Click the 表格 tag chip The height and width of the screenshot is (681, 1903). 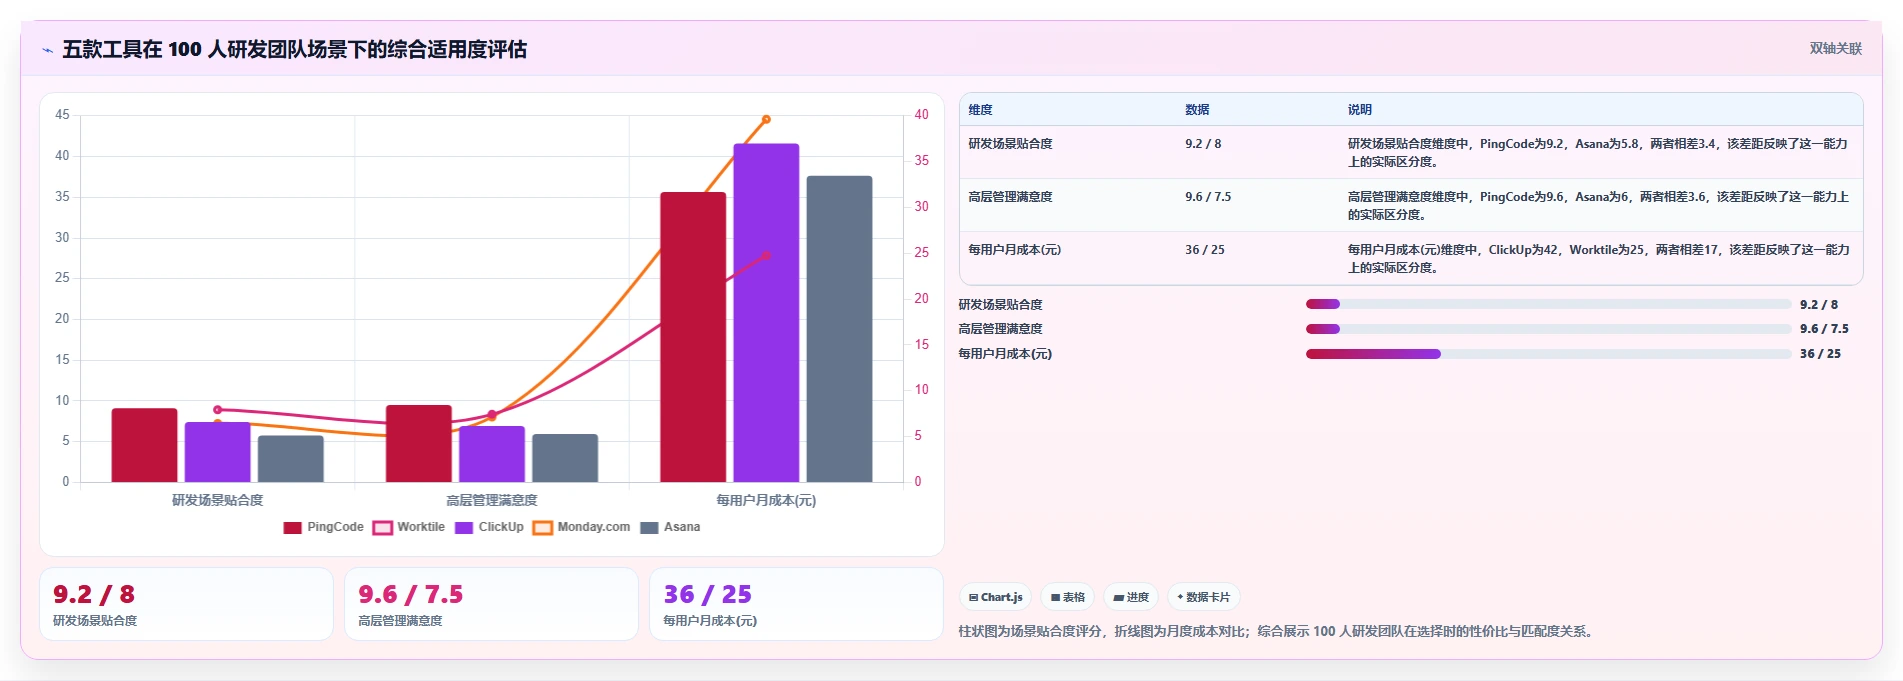1068,597
